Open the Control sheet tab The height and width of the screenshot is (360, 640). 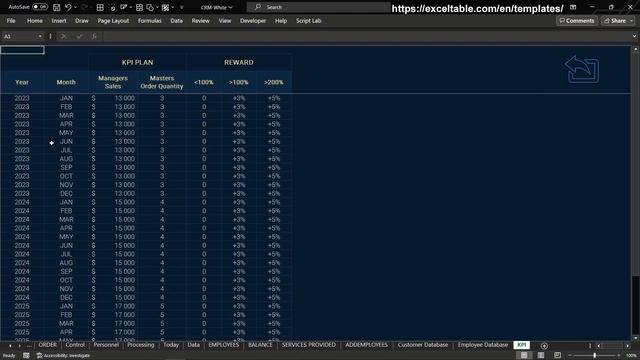click(75, 345)
